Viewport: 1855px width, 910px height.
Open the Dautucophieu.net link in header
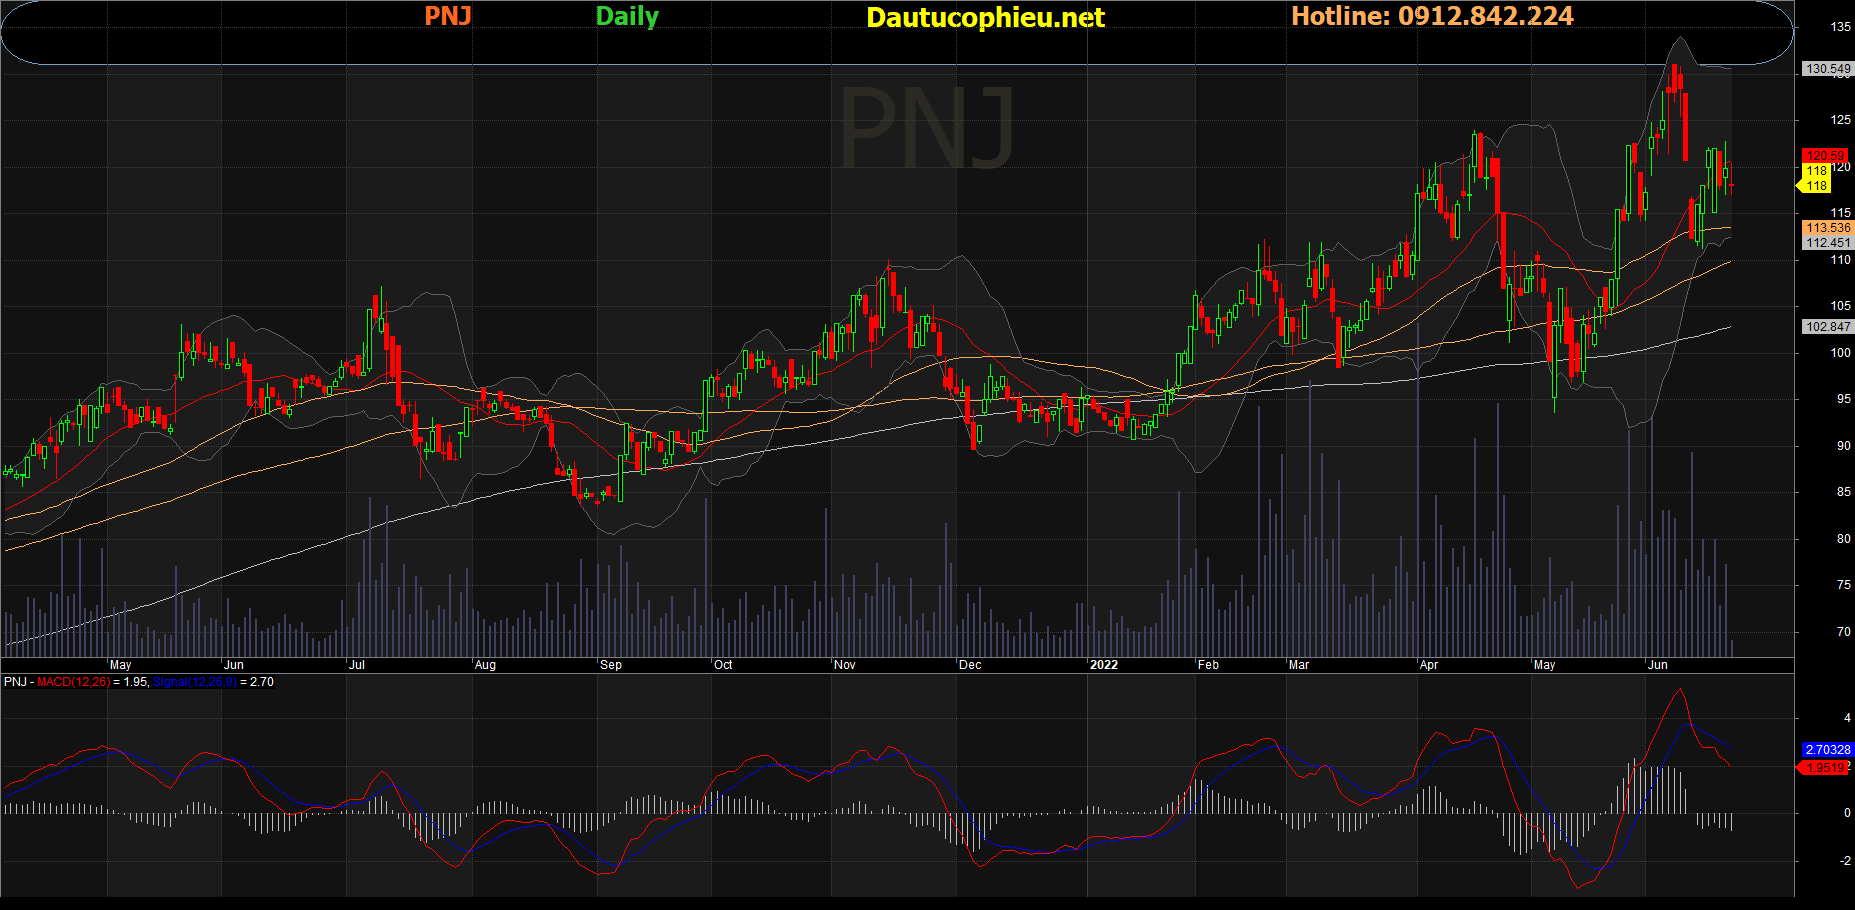pyautogui.click(x=985, y=17)
